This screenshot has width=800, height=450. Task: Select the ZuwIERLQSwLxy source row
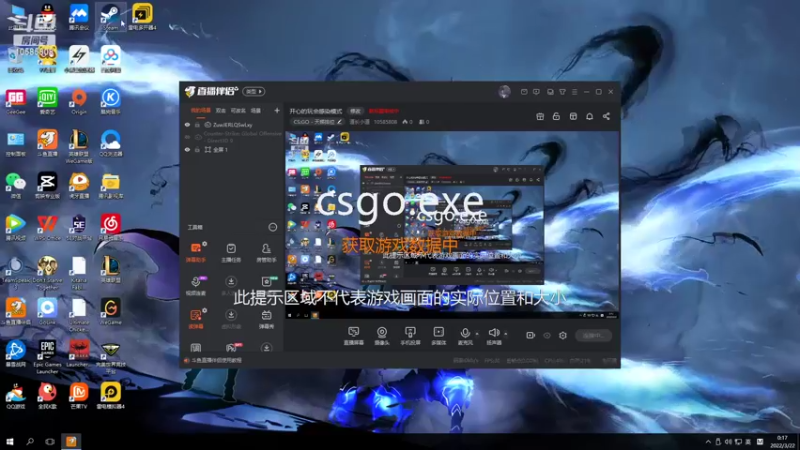click(232, 124)
